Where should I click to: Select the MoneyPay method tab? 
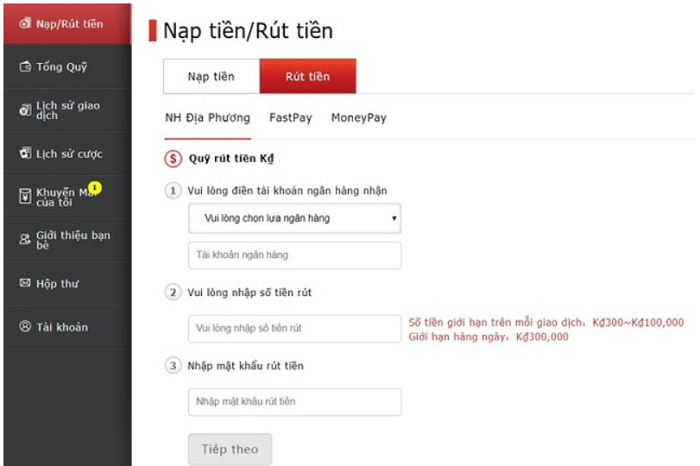point(359,118)
